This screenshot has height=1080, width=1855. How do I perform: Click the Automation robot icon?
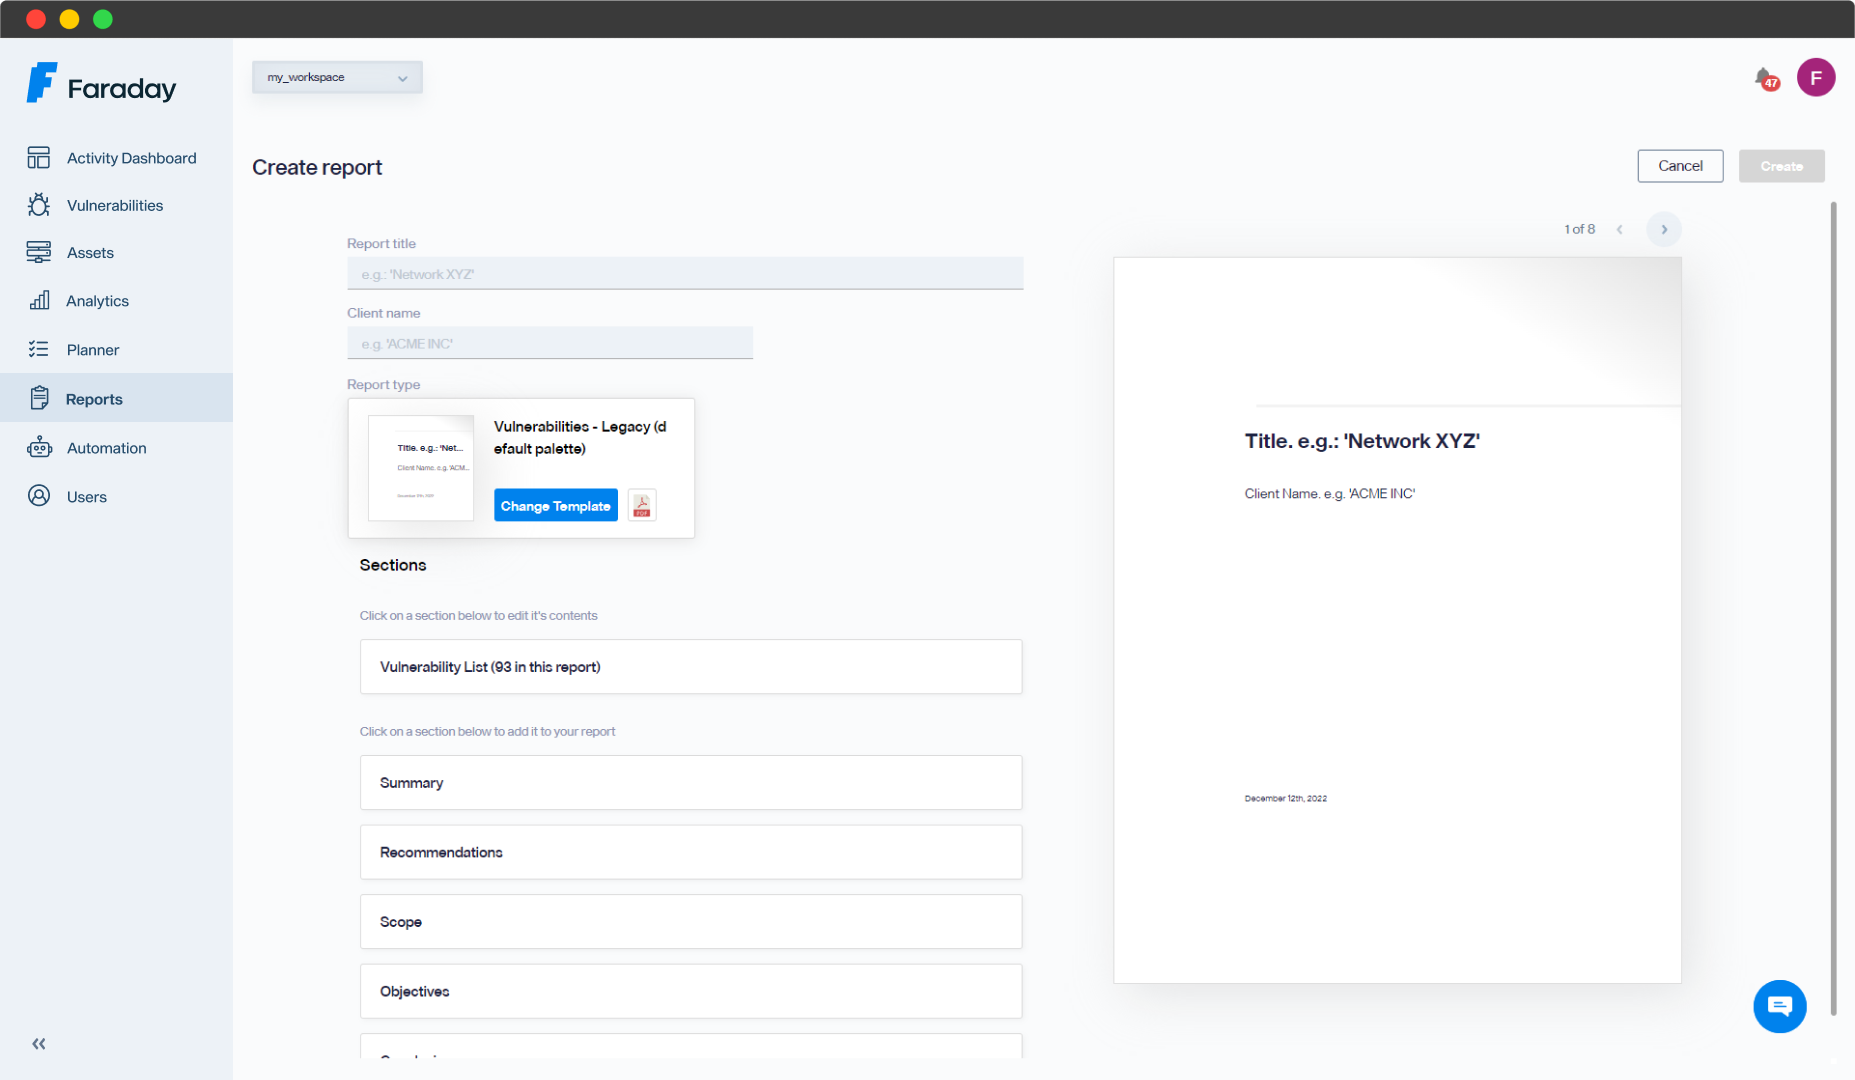click(x=39, y=447)
